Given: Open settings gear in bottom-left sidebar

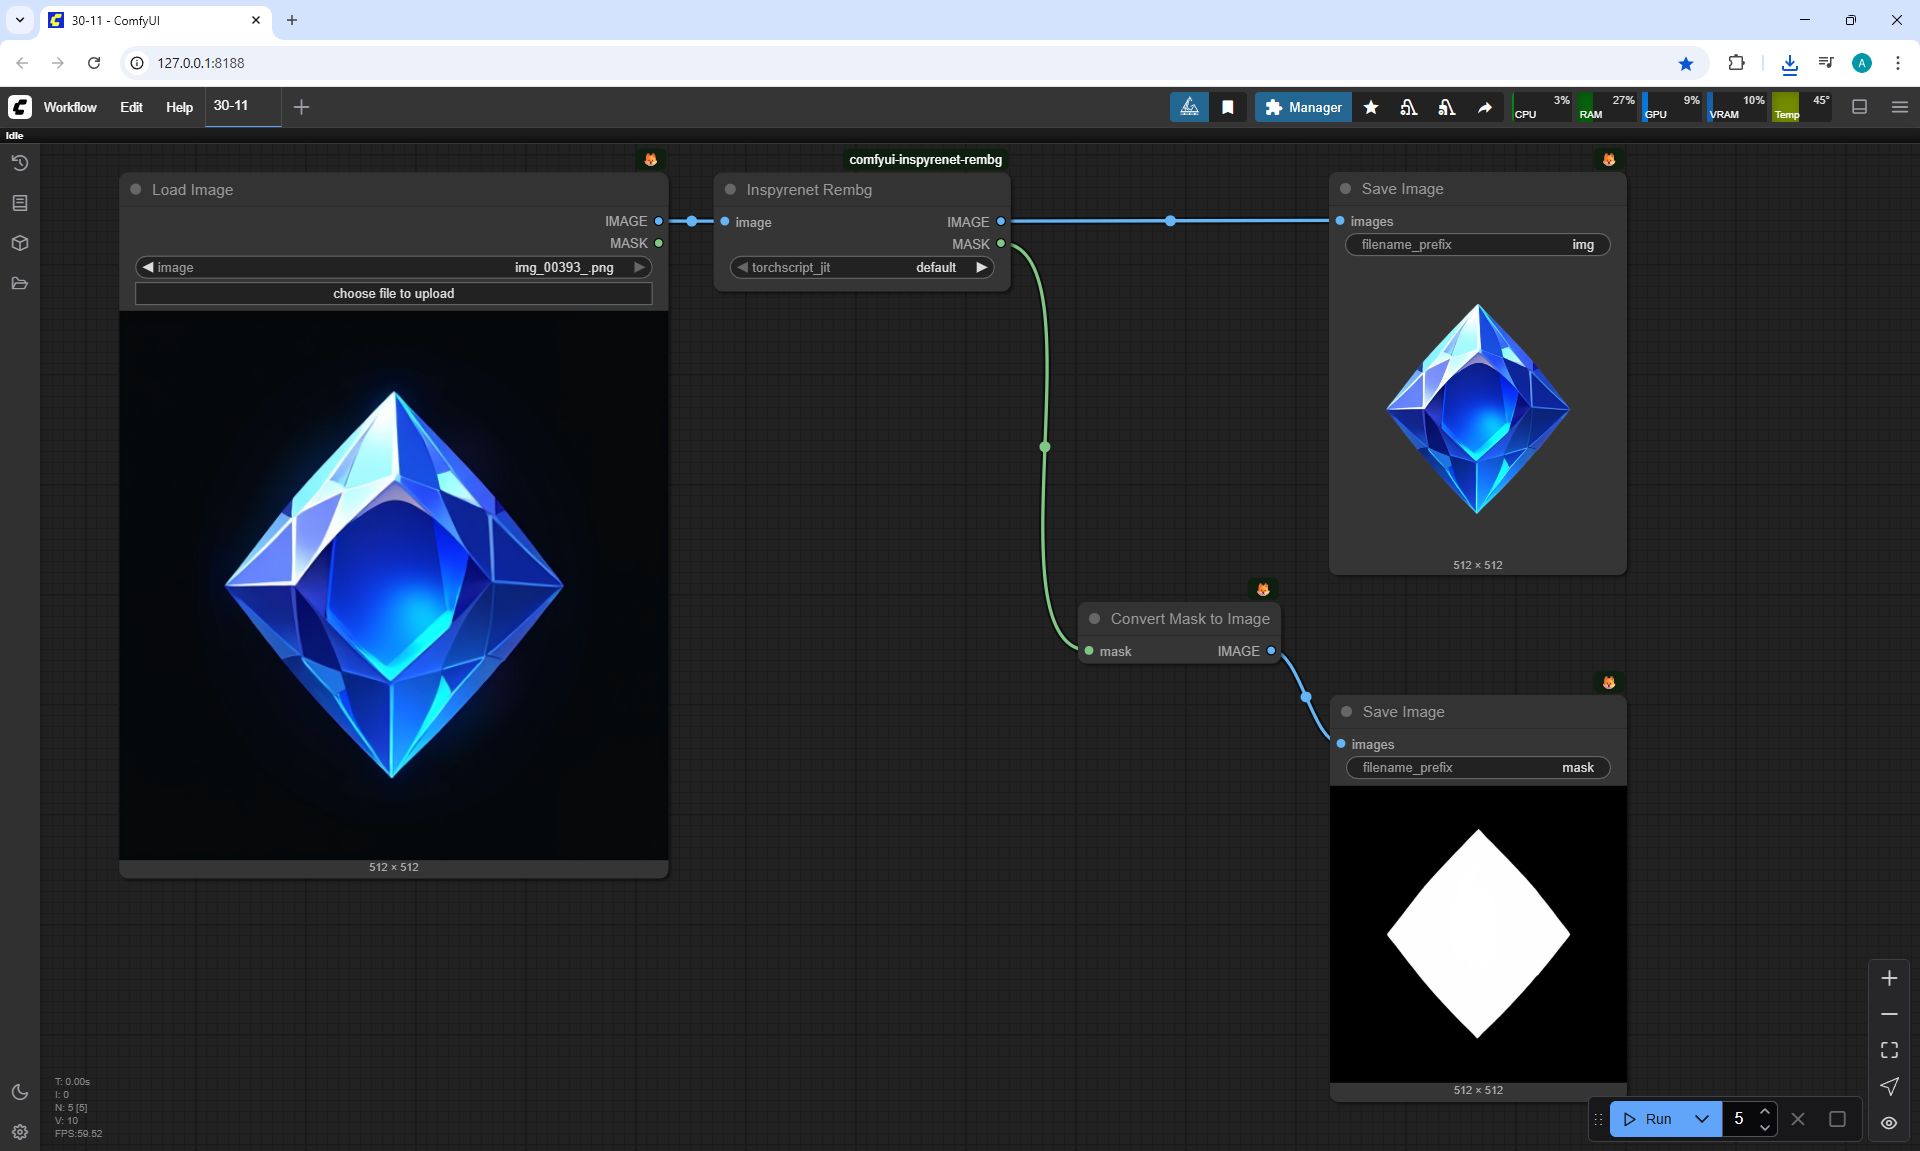Looking at the screenshot, I should 19,1132.
